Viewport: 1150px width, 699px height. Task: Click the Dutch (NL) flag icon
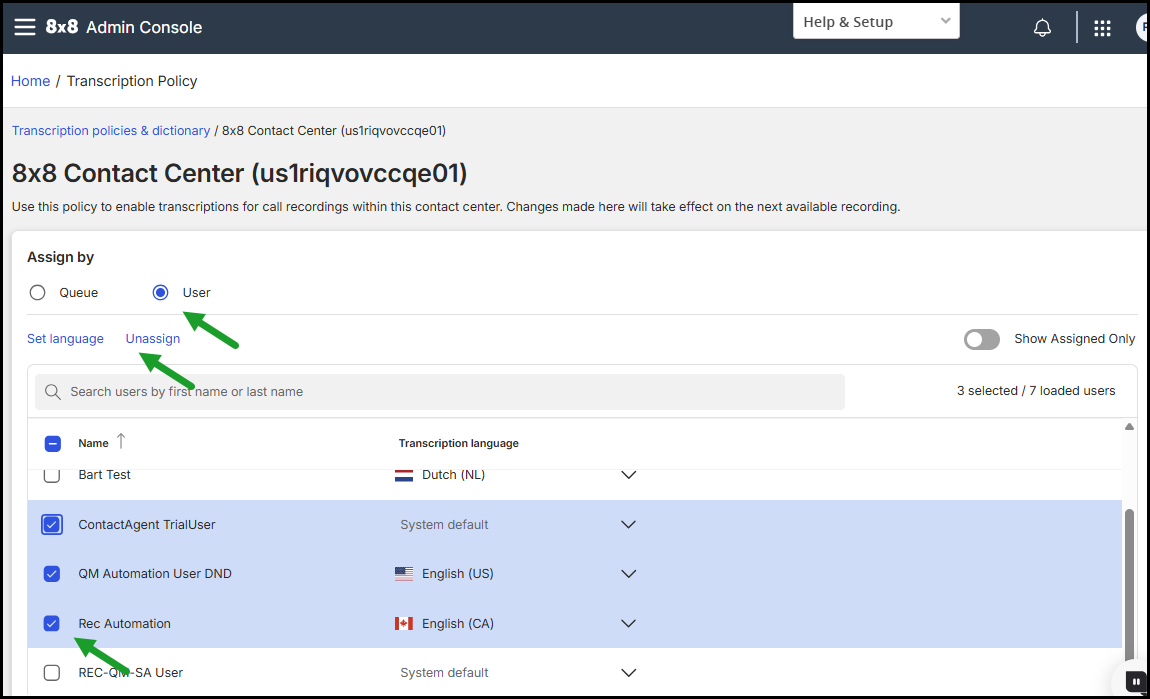pyautogui.click(x=404, y=475)
